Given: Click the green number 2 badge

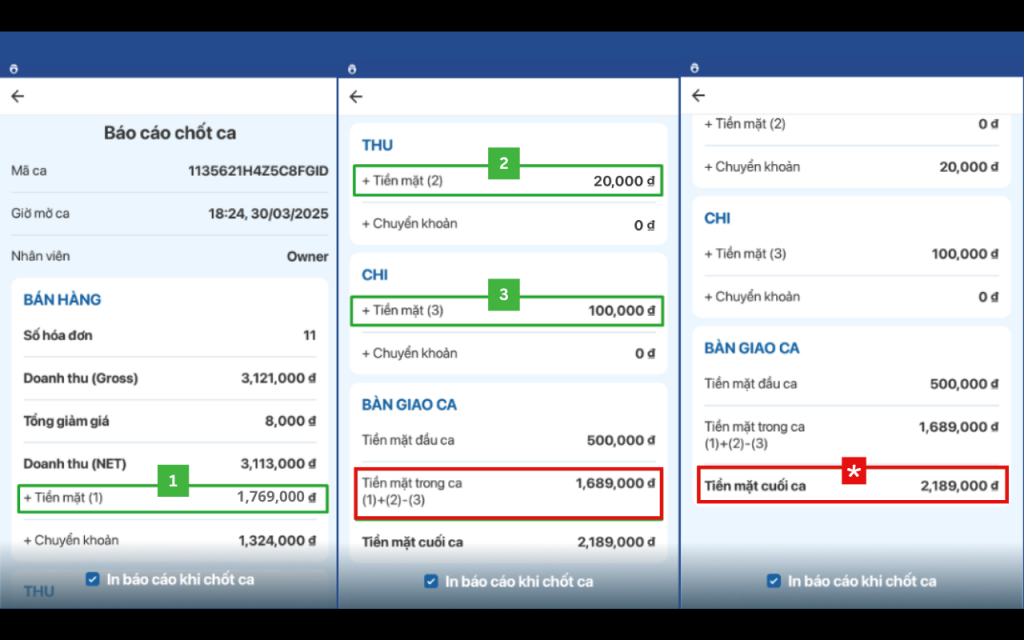Looking at the screenshot, I should 503,163.
